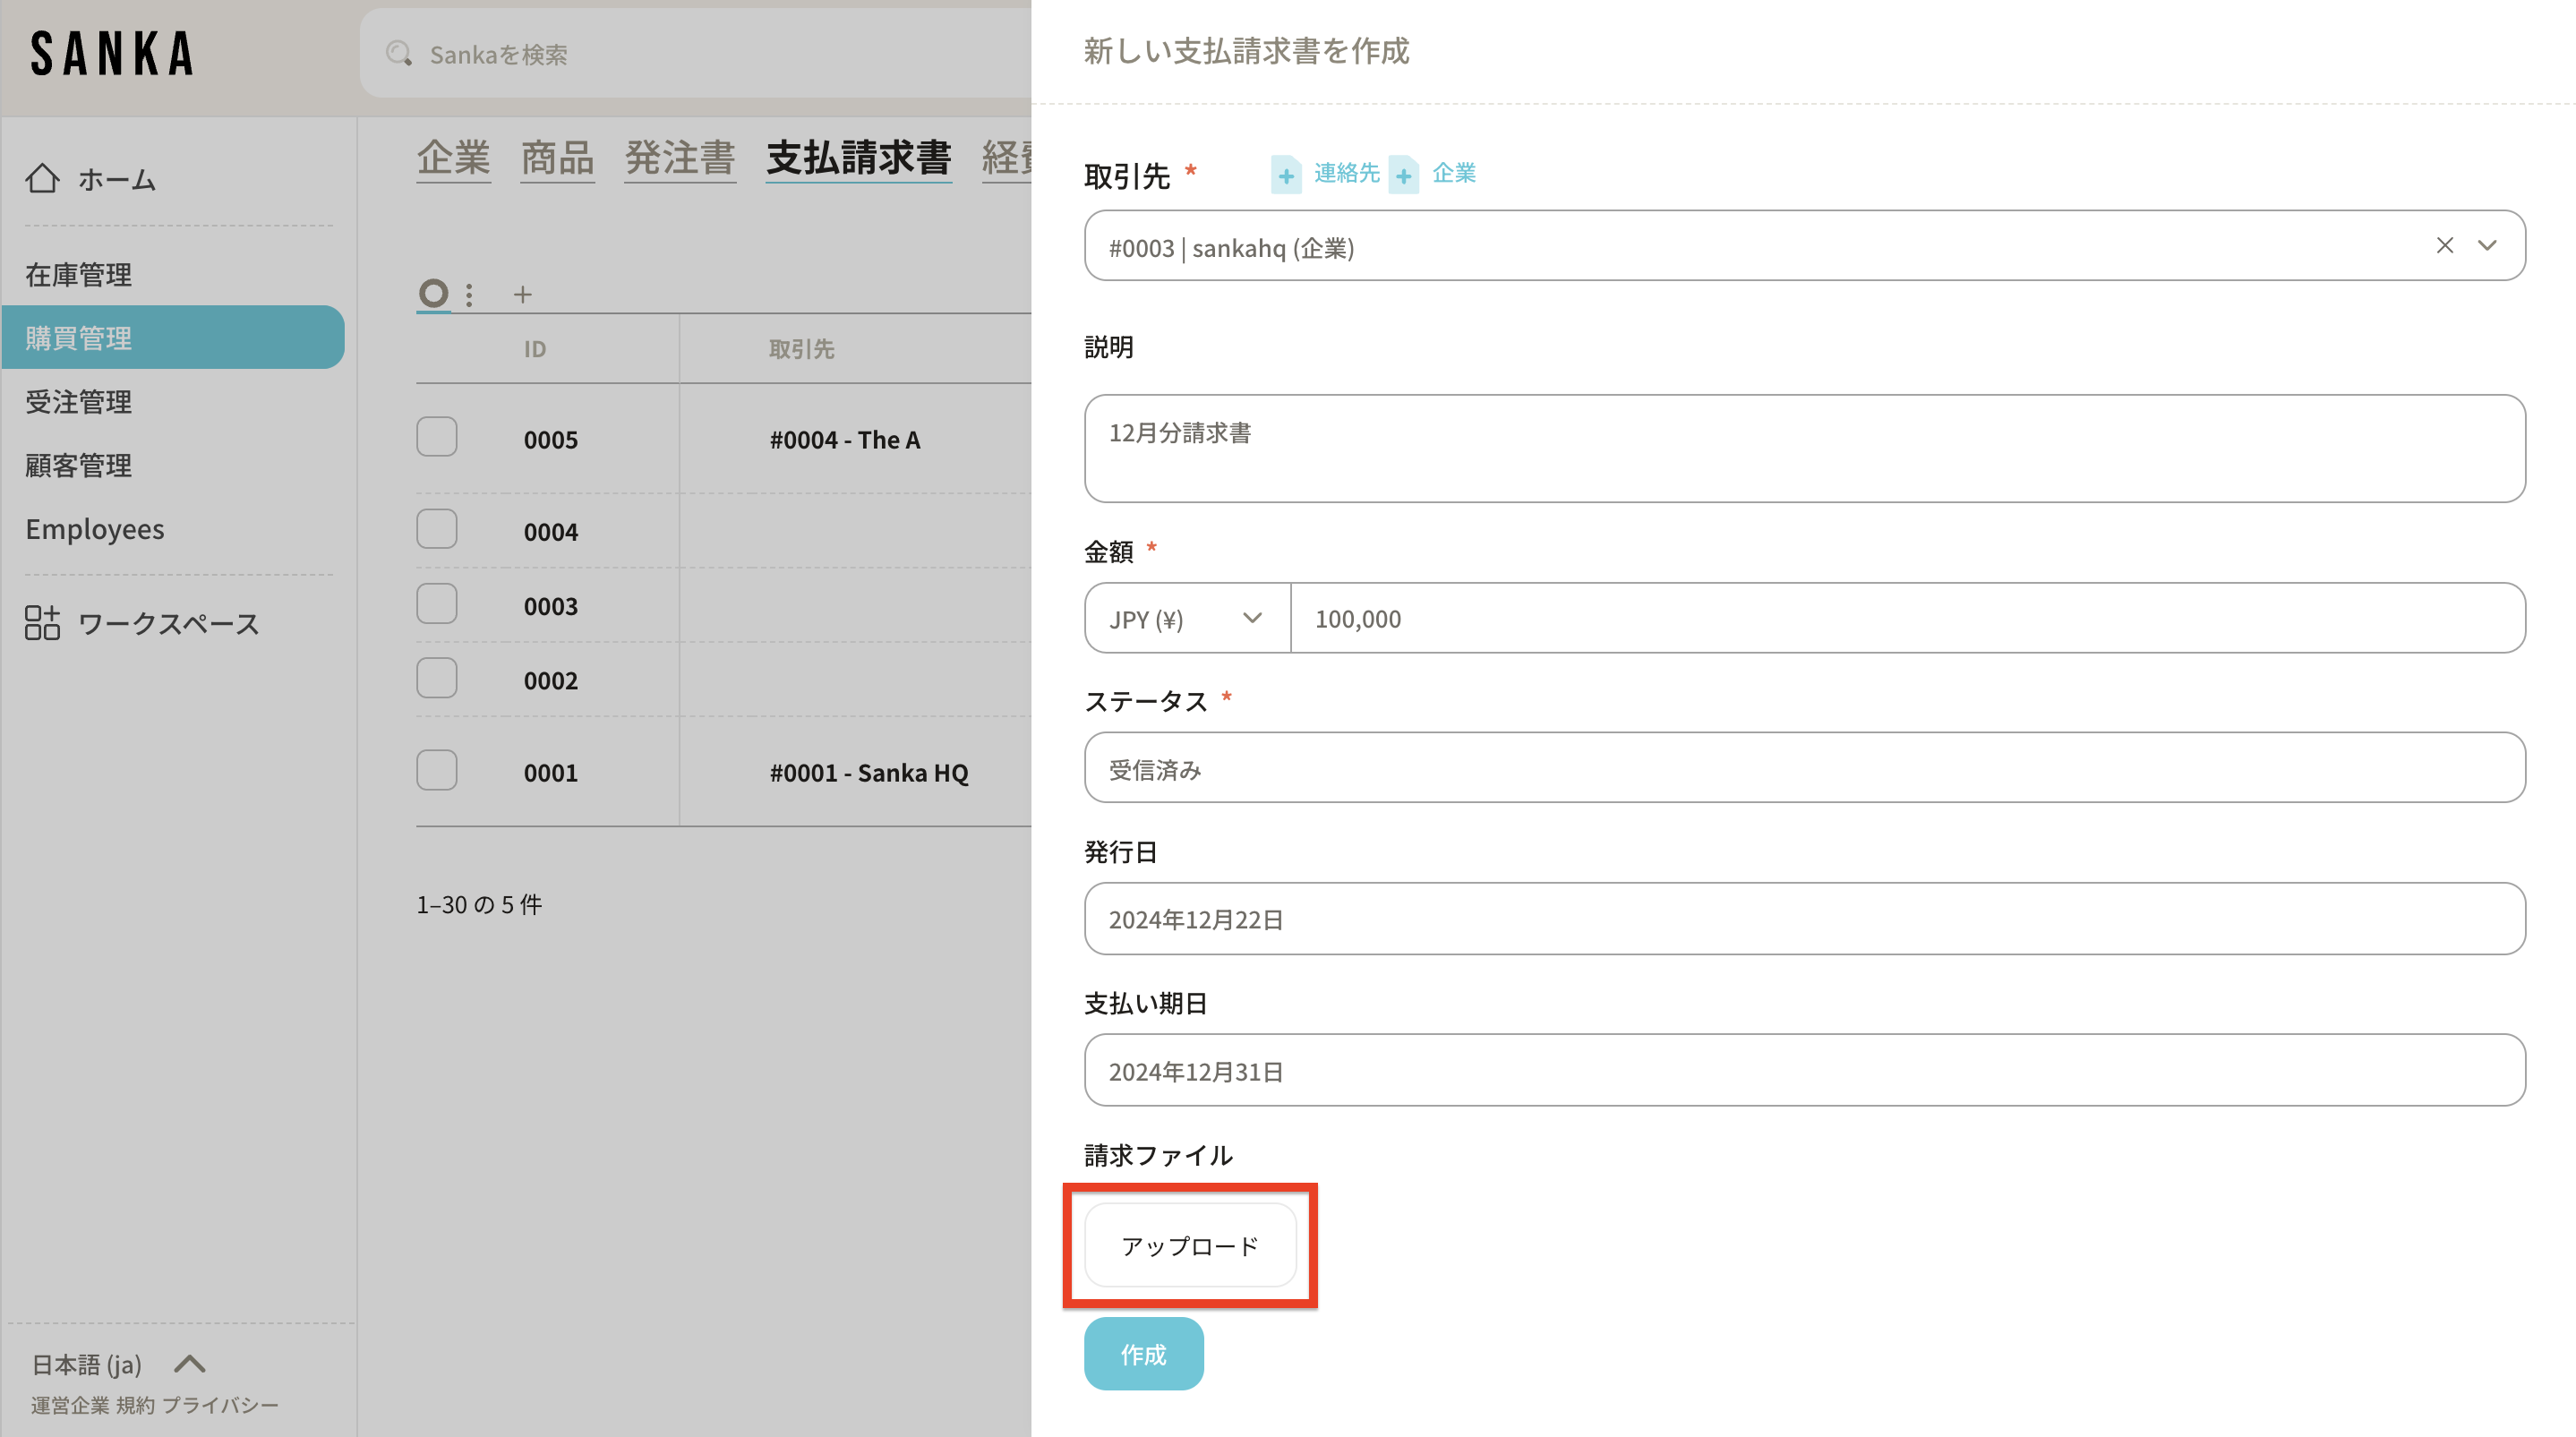This screenshot has width=2576, height=1437.
Task: Expand the 取引先 dropdown chevron
Action: (x=2487, y=245)
